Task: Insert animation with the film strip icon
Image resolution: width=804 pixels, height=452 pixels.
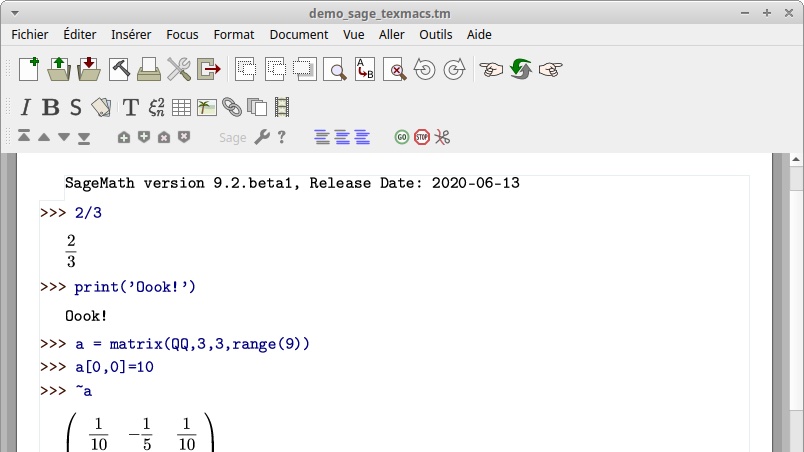Action: pyautogui.click(x=282, y=108)
